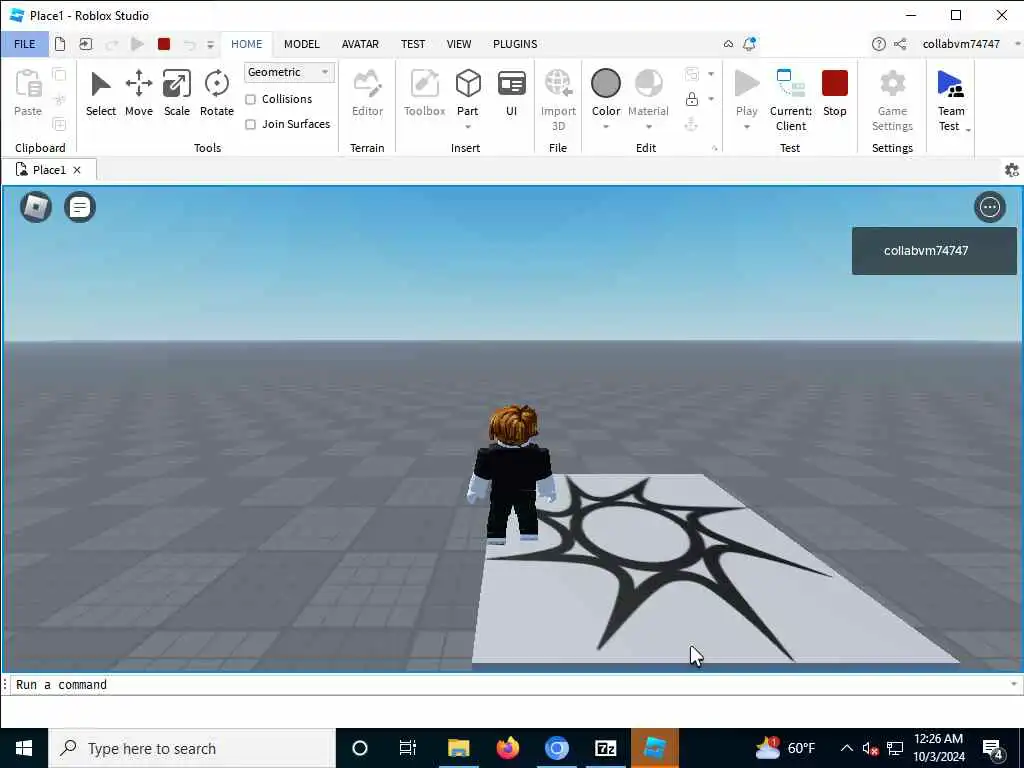Open the viewport more-options ellipsis button
Screen dimensions: 1024x768
click(989, 207)
